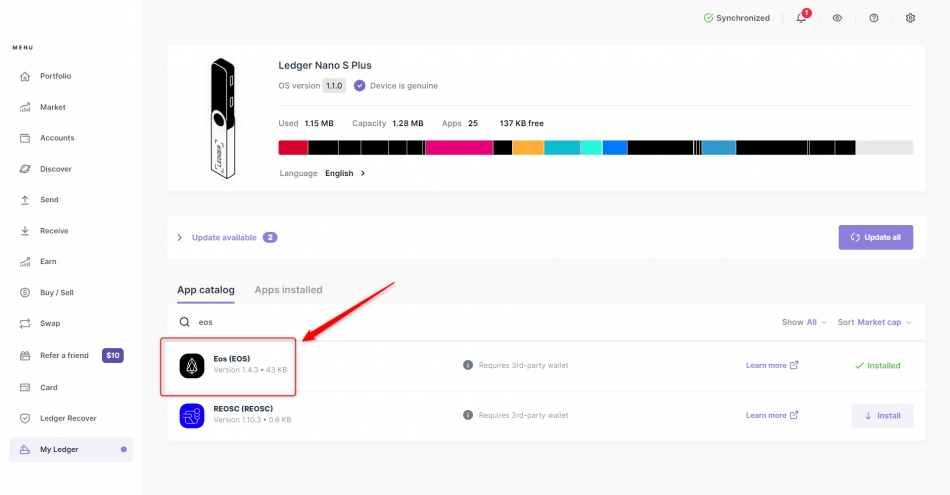The image size is (950, 495).
Task: Click the update count badge 2
Action: click(270, 238)
